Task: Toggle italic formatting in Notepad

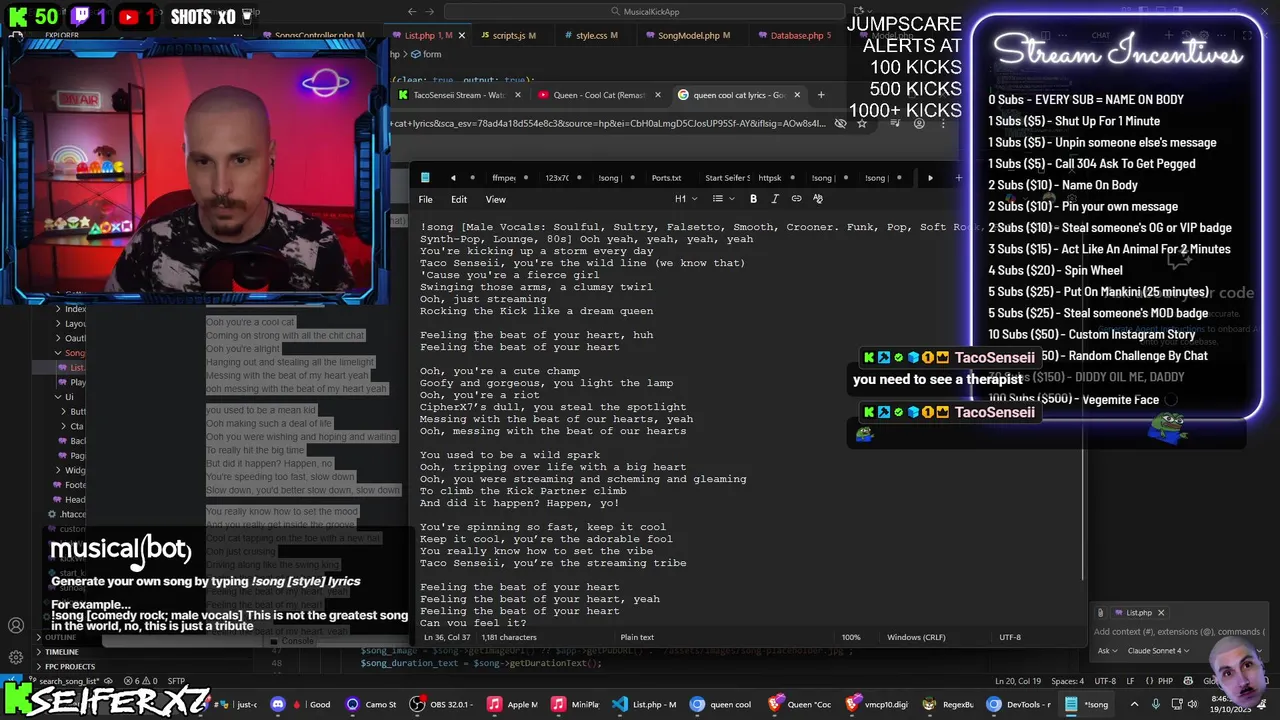Action: [775, 199]
